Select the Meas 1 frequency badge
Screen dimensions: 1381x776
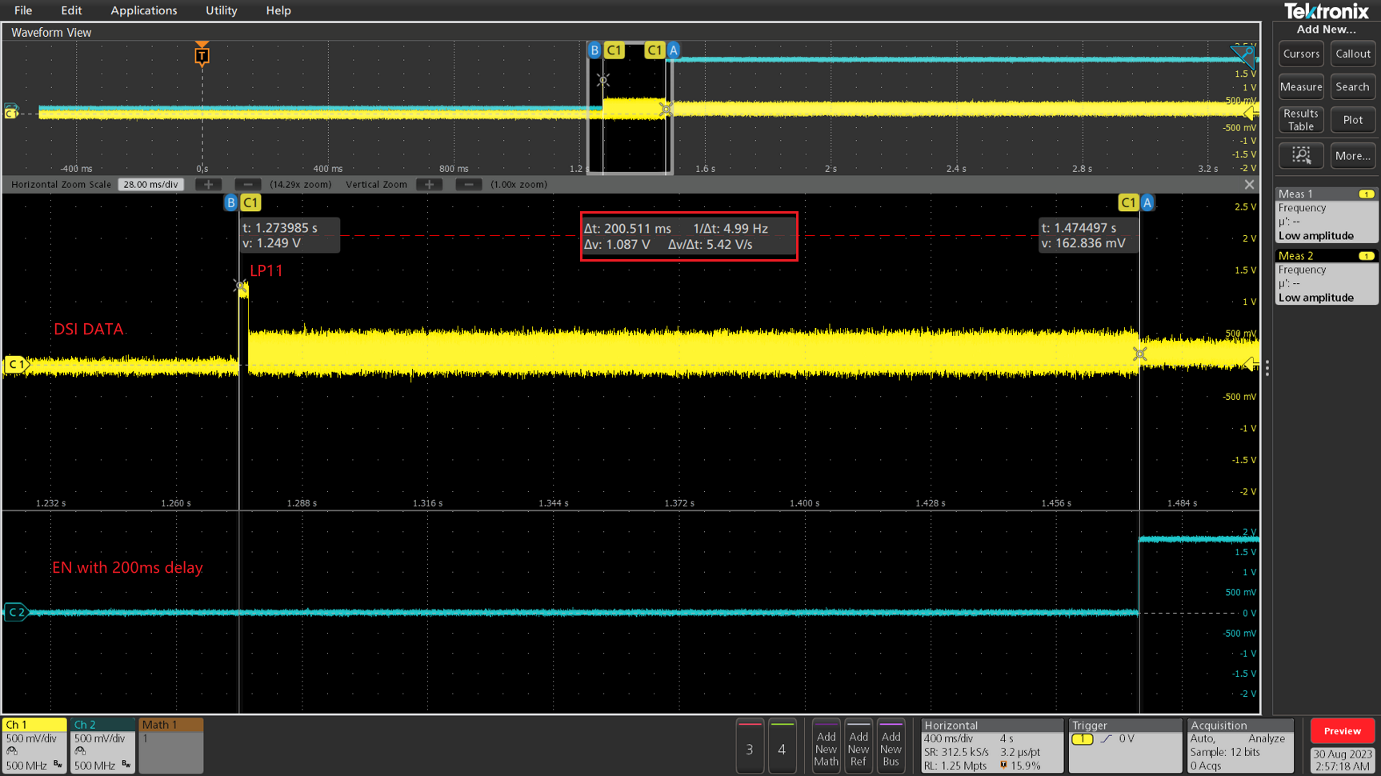tap(1326, 215)
